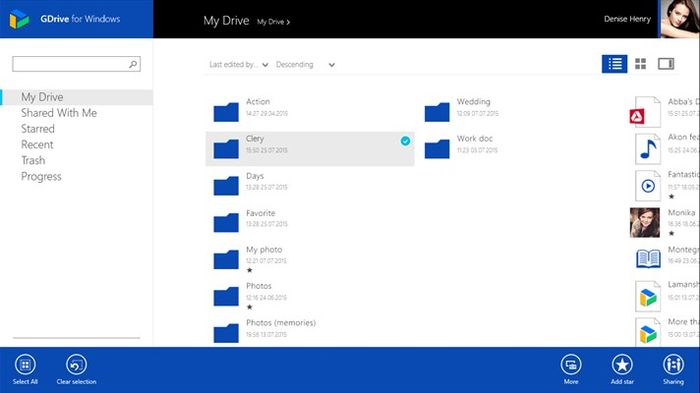Open the Akon music file icon
This screenshot has width=700, height=393.
click(648, 149)
